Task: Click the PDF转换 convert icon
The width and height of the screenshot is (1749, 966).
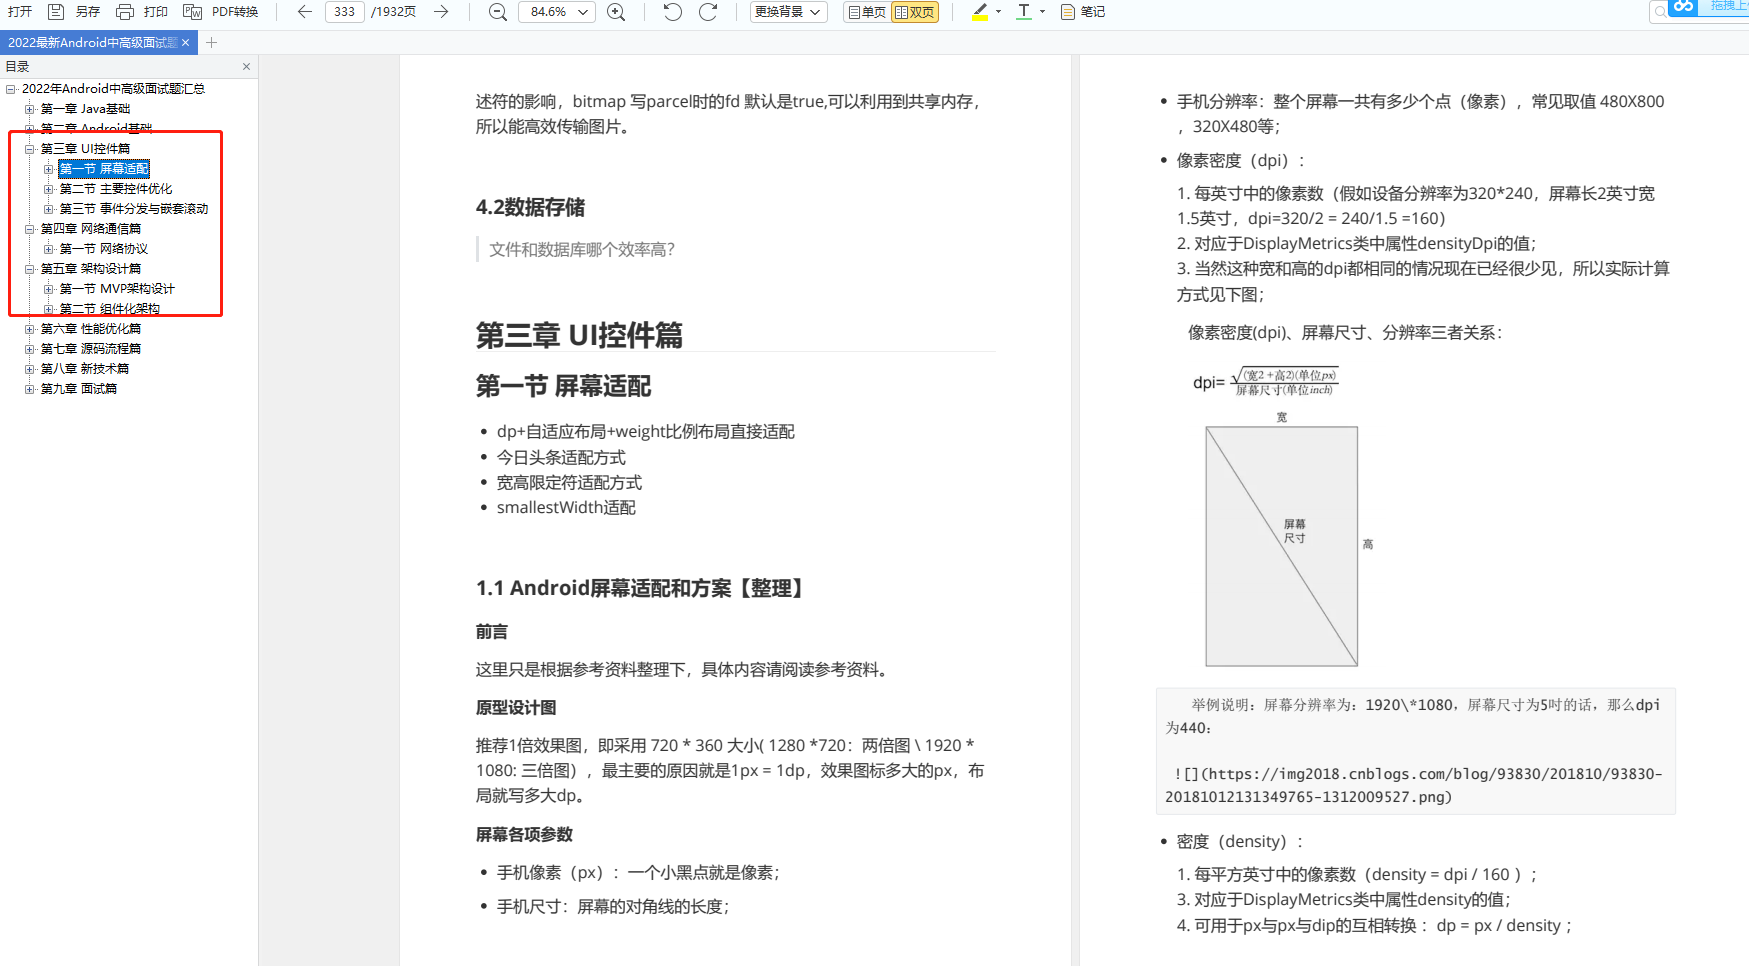Action: click(x=192, y=12)
